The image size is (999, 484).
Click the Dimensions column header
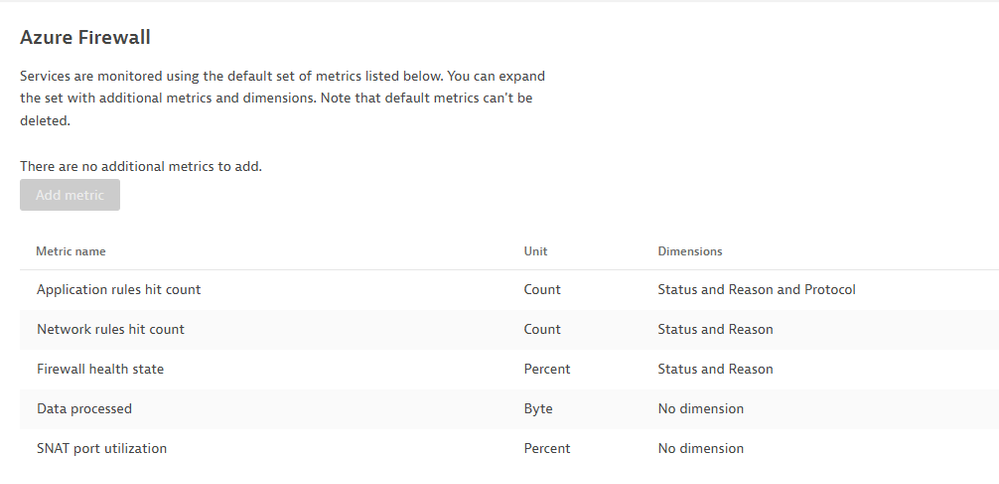click(690, 251)
